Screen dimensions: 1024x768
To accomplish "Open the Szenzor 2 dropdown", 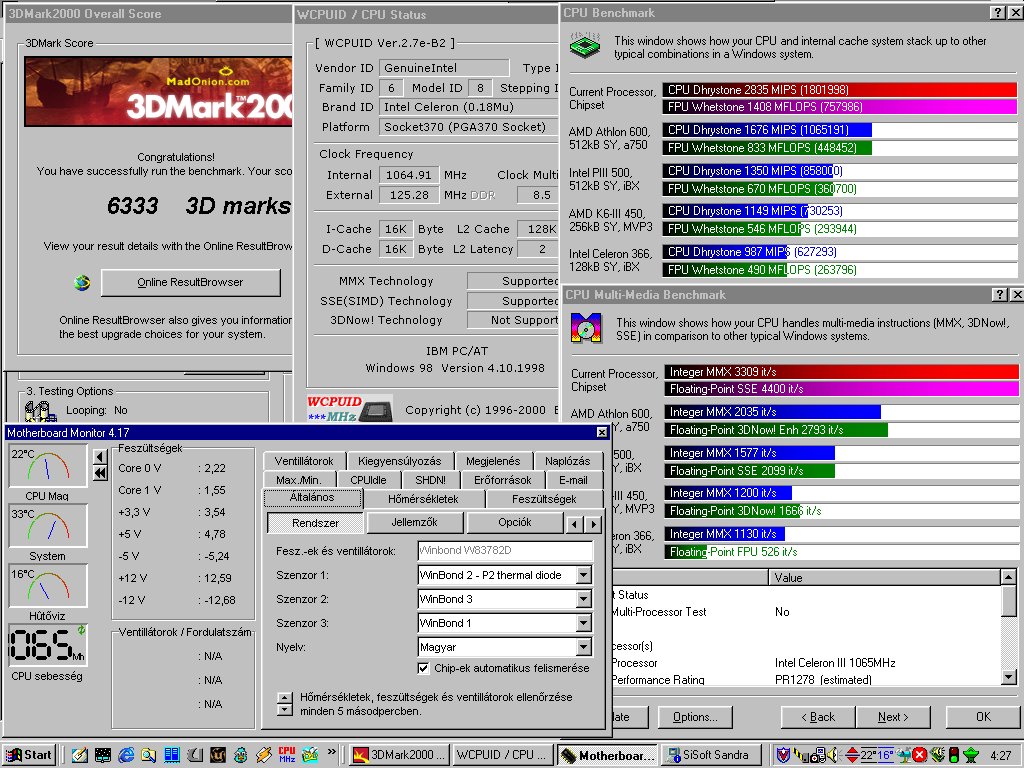I will (x=584, y=599).
